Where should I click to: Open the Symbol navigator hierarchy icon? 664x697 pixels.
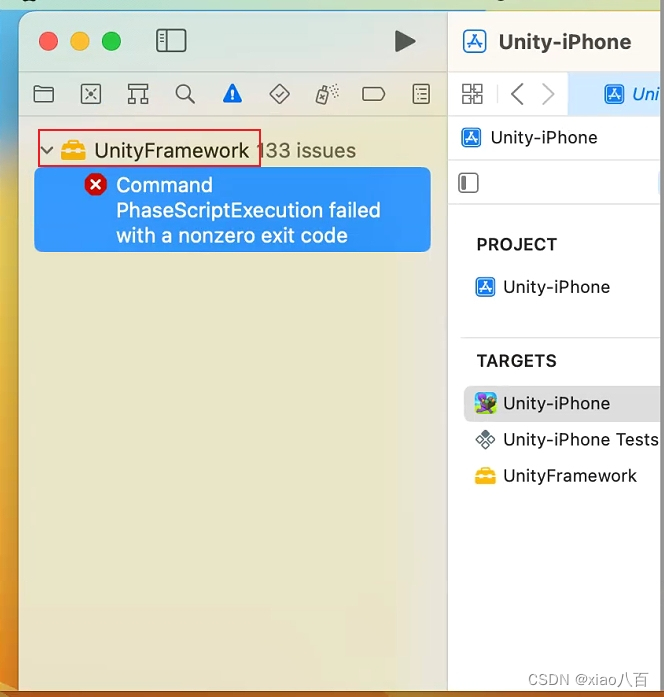138,94
